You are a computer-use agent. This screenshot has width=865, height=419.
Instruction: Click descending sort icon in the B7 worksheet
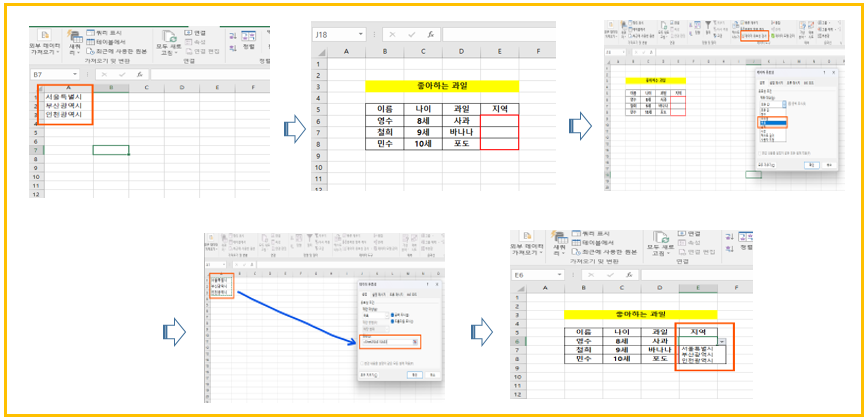click(x=233, y=47)
